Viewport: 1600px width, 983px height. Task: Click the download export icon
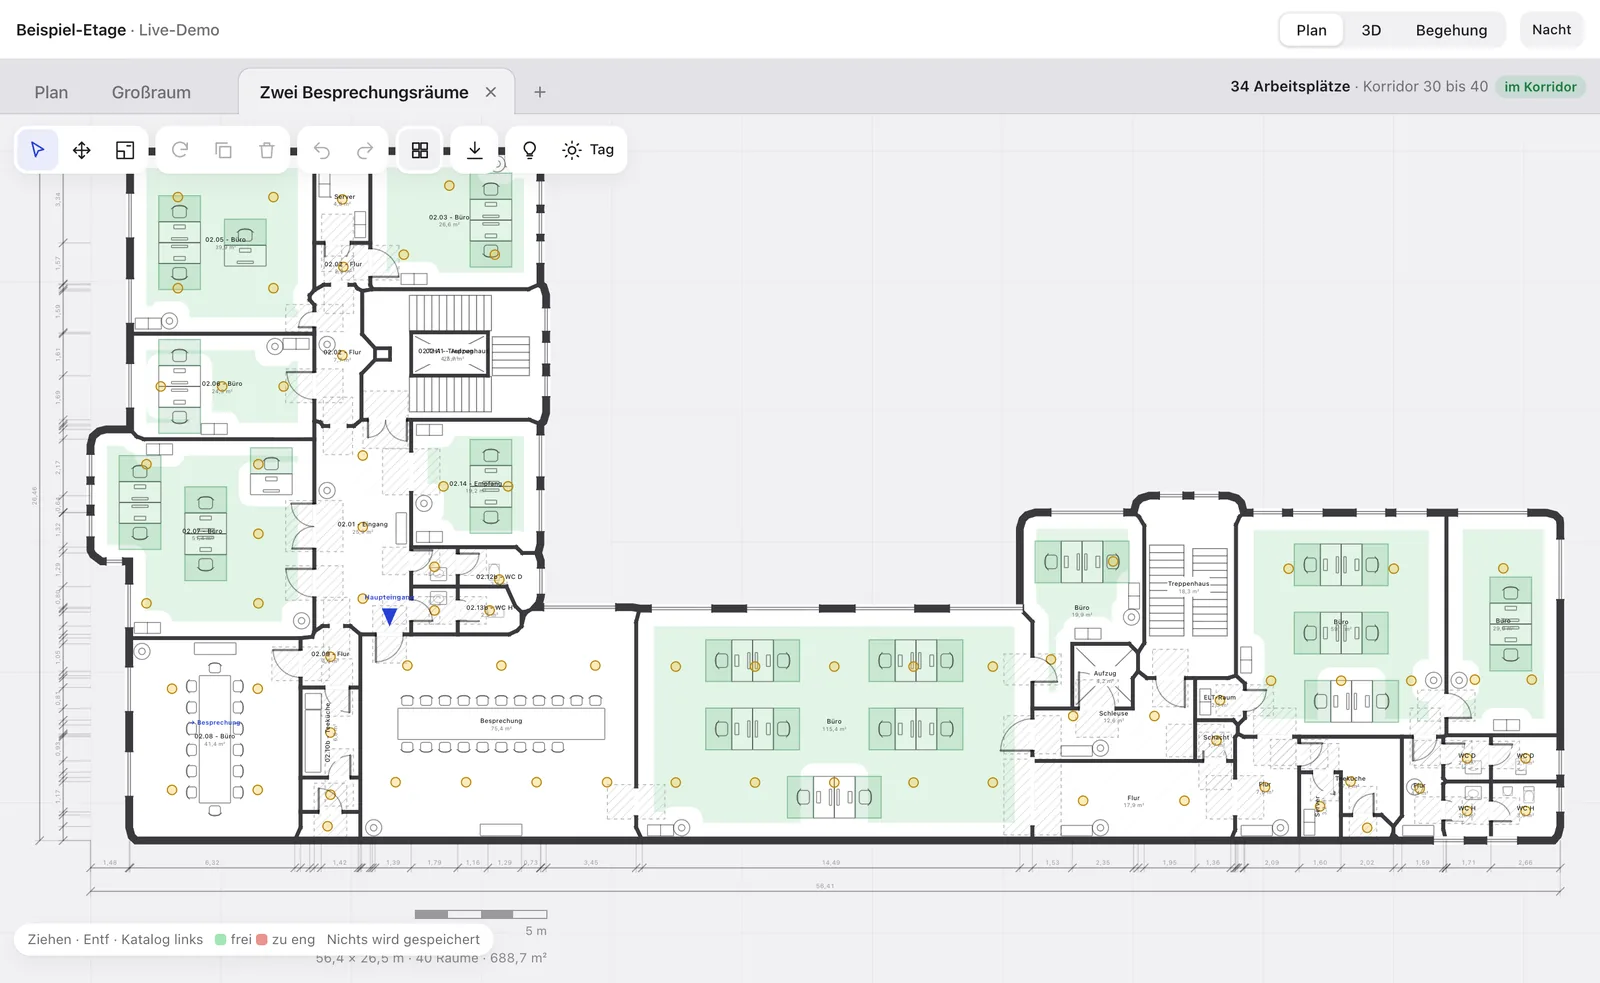pyautogui.click(x=475, y=150)
